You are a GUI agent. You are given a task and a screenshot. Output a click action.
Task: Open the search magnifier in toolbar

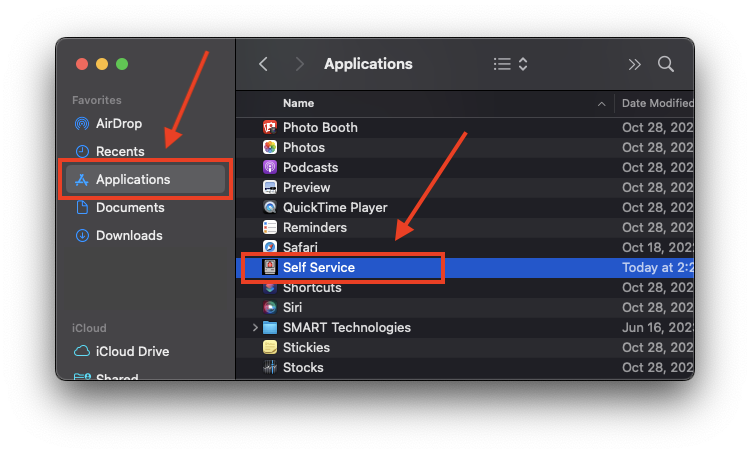[x=666, y=64]
